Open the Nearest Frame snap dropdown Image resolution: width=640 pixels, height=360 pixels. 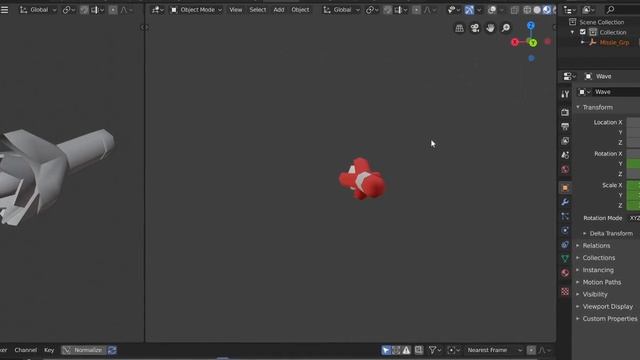494,350
